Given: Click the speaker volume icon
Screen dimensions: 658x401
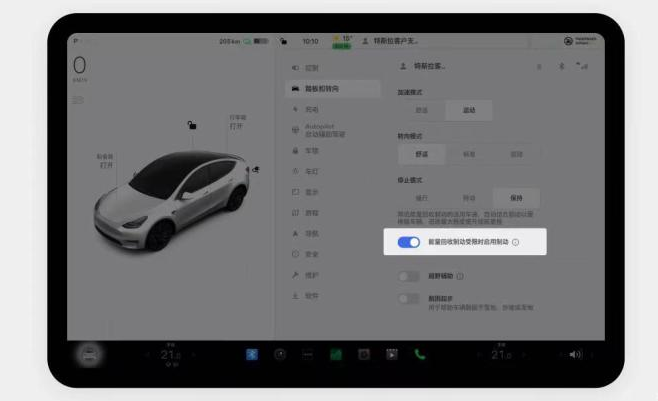Looking at the screenshot, I should pos(575,354).
